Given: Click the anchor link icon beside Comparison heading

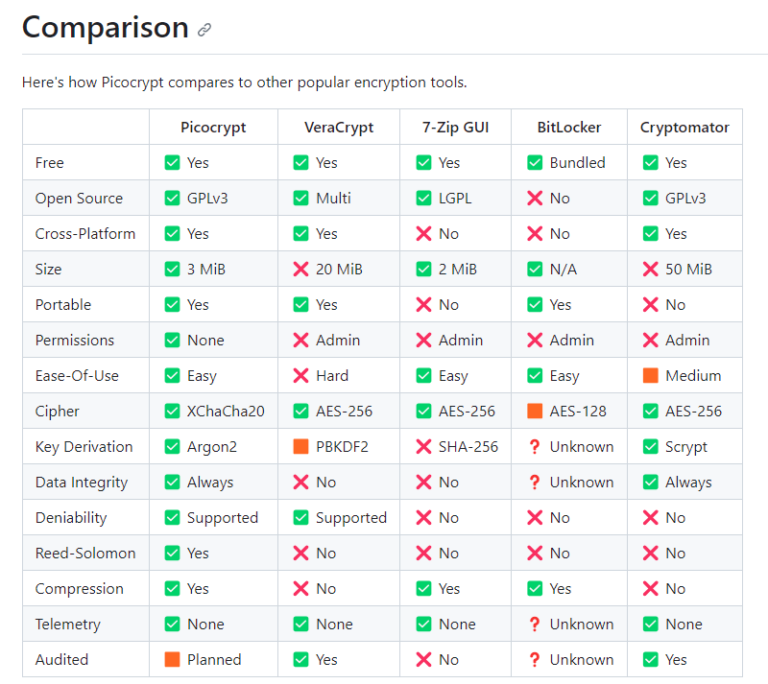Looking at the screenshot, I should coord(205,30).
